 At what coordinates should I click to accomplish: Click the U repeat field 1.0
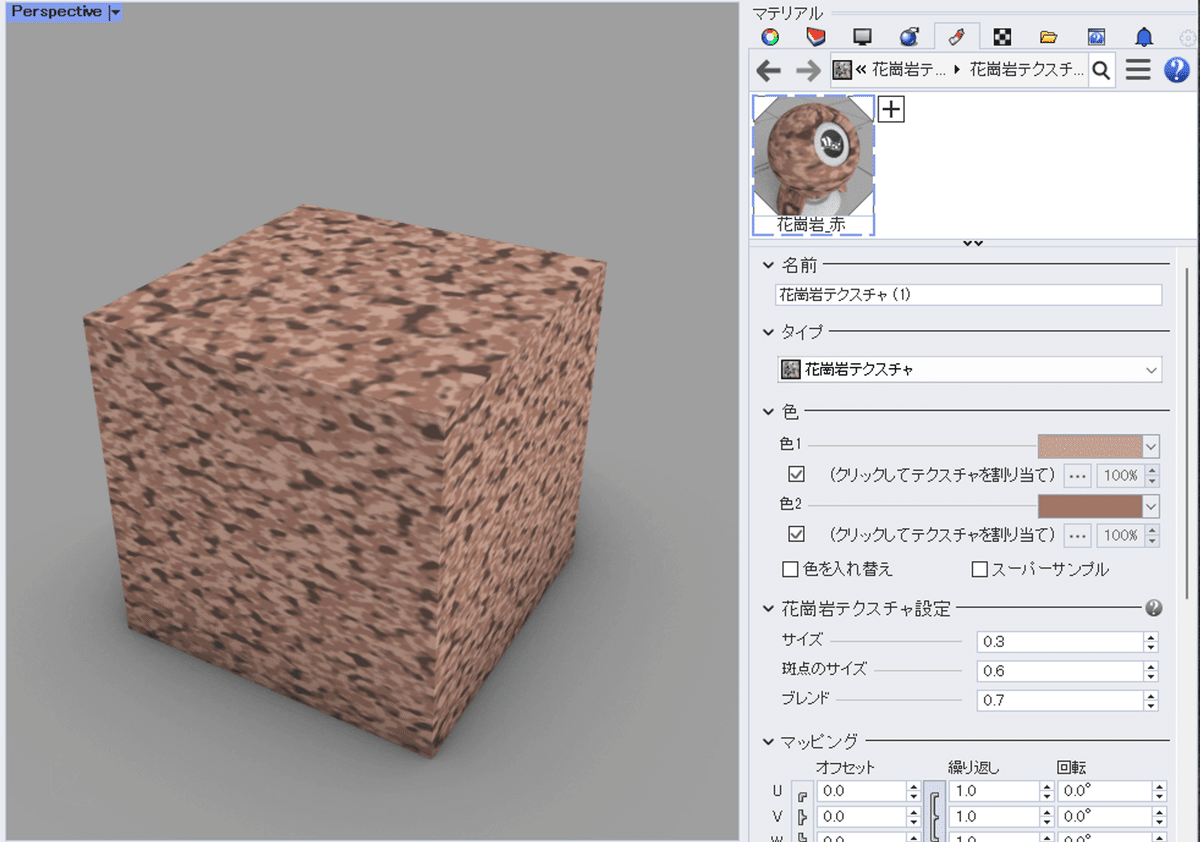pyautogui.click(x=995, y=792)
